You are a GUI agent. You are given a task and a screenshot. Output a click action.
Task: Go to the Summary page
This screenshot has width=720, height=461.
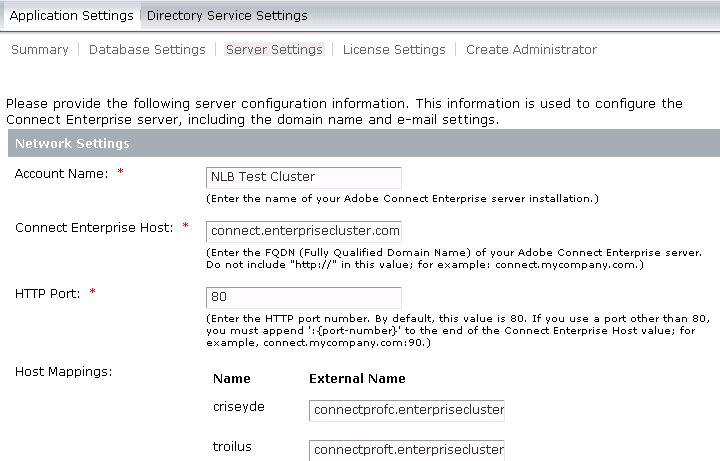click(x=40, y=50)
